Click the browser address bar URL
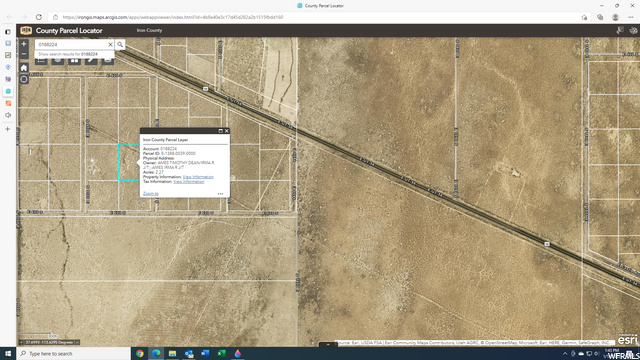Screen dimensions: 640x360 (x=173, y=17)
